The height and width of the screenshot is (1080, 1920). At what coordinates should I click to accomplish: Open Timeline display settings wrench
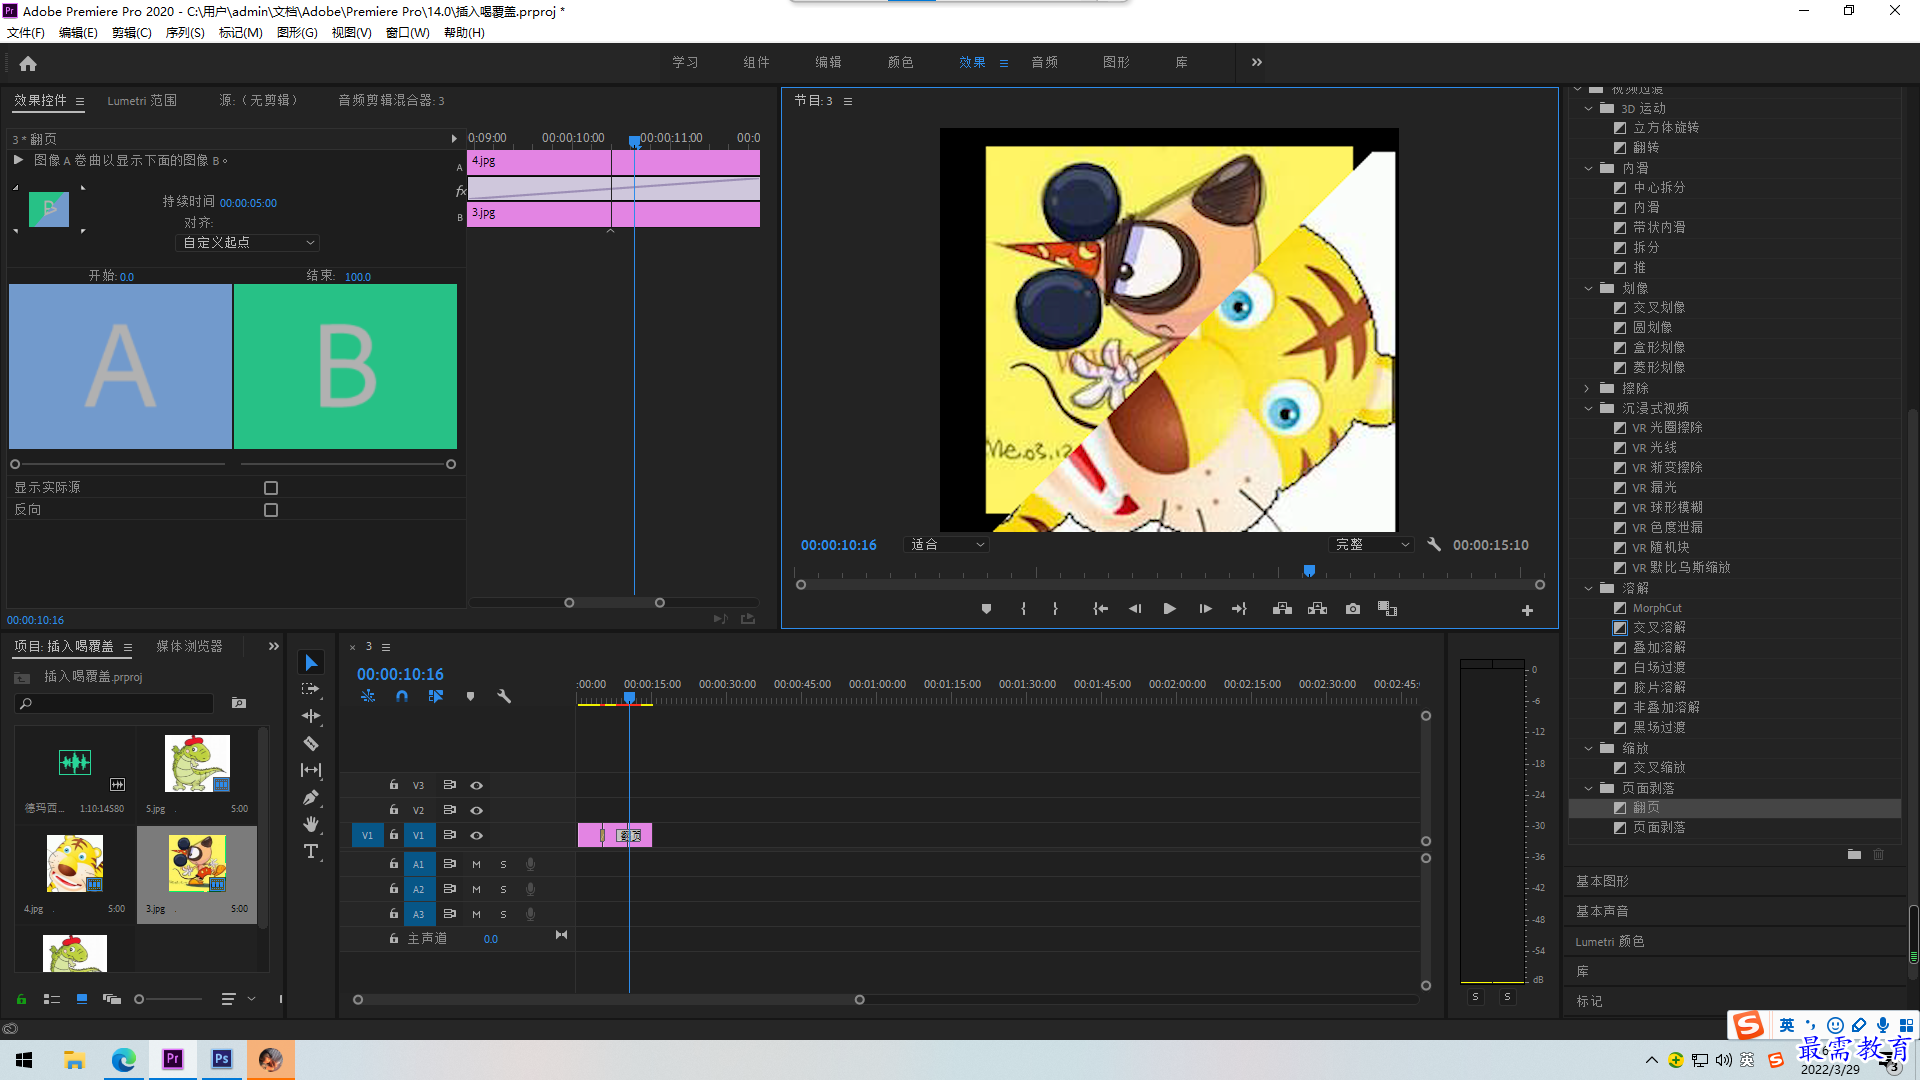504,697
